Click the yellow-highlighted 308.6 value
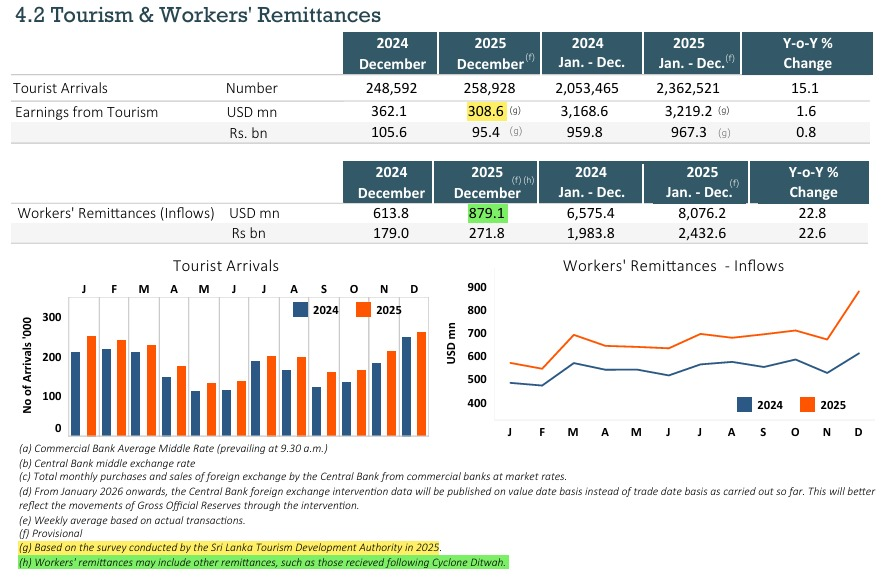The width and height of the screenshot is (890, 587). tap(485, 112)
